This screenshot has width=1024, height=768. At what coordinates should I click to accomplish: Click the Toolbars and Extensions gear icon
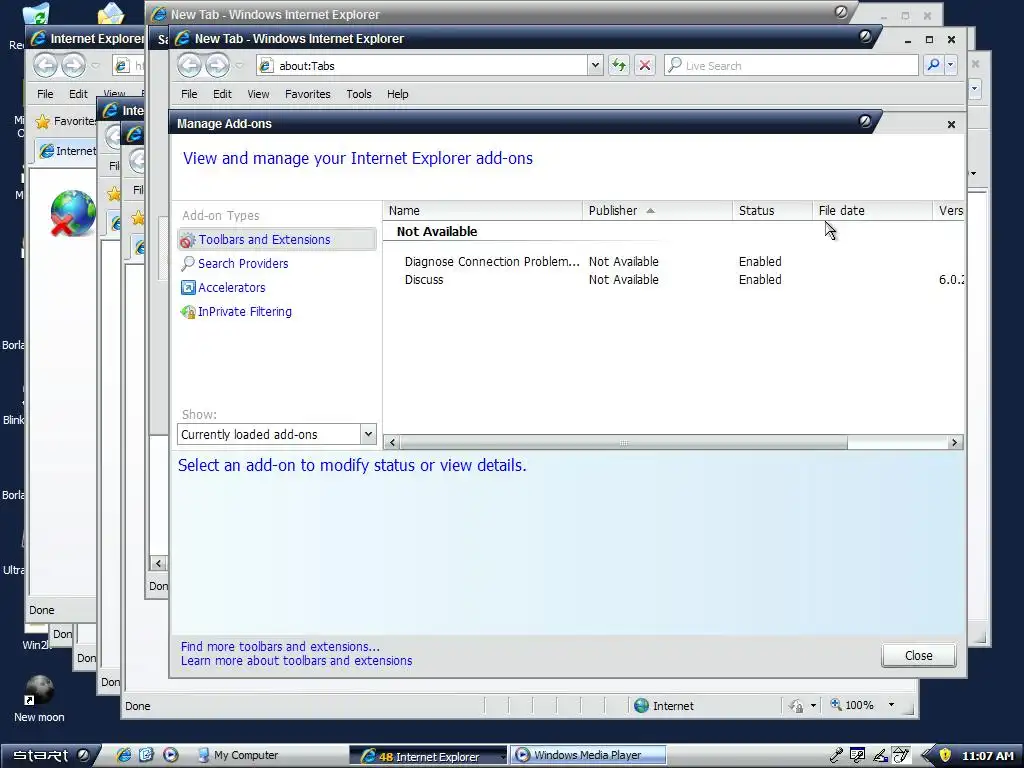188,240
